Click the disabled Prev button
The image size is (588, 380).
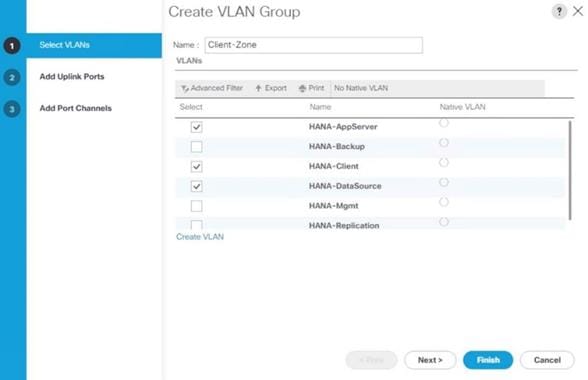pos(371,360)
